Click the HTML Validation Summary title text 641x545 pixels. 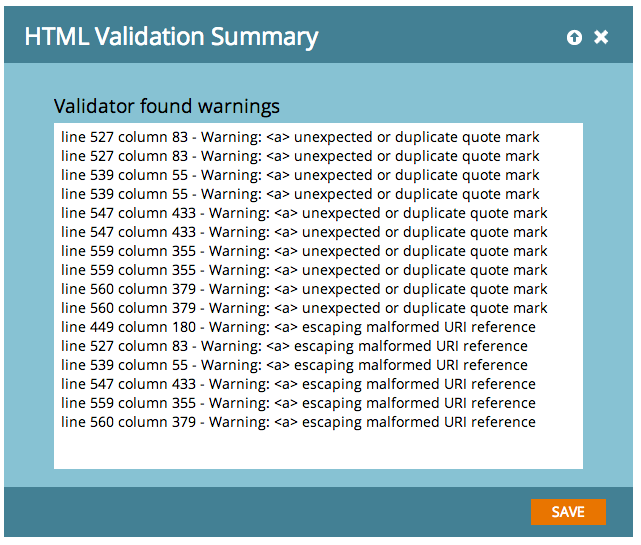pyautogui.click(x=171, y=38)
